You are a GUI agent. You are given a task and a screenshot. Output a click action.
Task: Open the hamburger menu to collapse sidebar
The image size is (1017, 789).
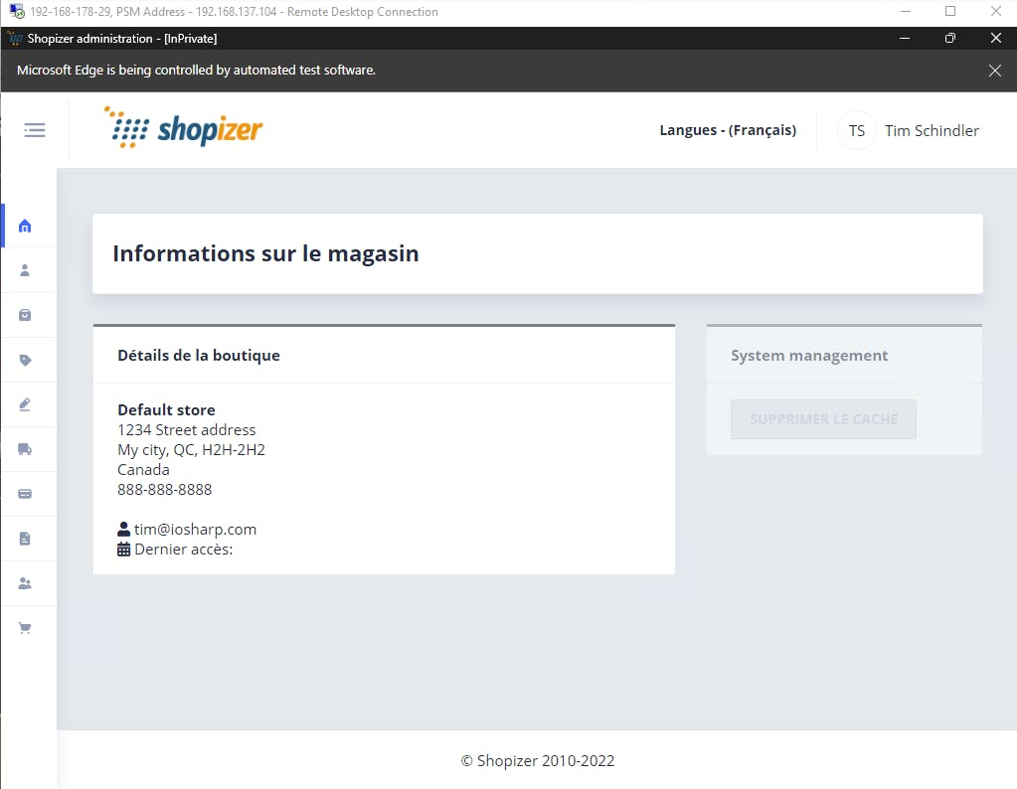(34, 130)
